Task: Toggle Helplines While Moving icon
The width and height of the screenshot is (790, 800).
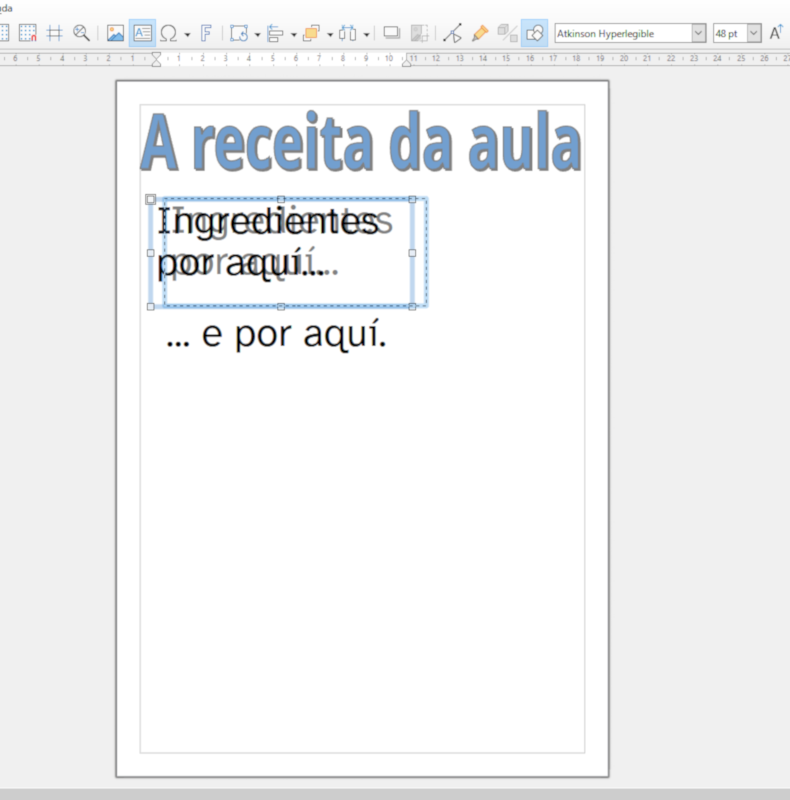Action: (x=54, y=34)
